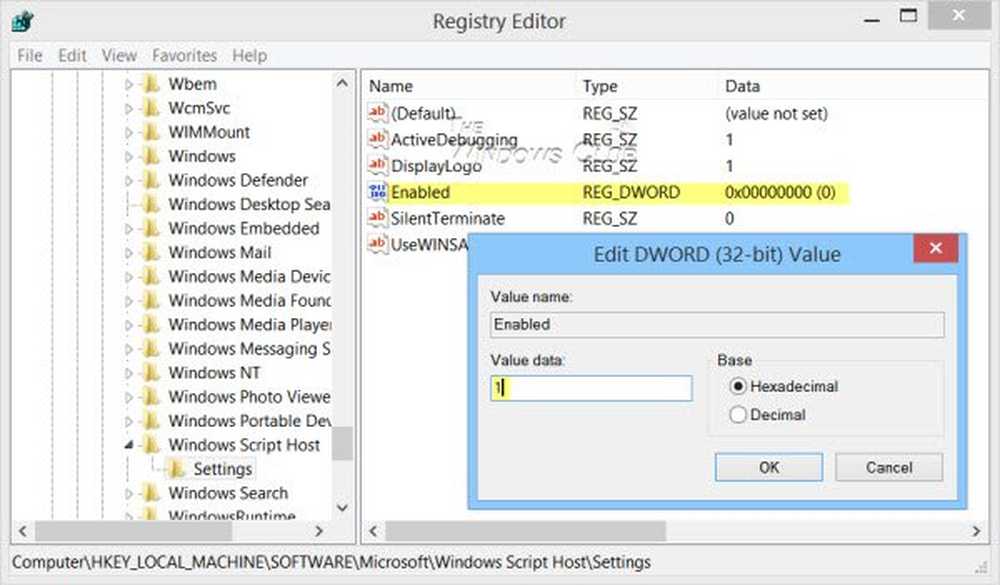The image size is (1000, 585).
Task: Click the tree pane vertical scrollbar thumb
Action: pos(343,443)
